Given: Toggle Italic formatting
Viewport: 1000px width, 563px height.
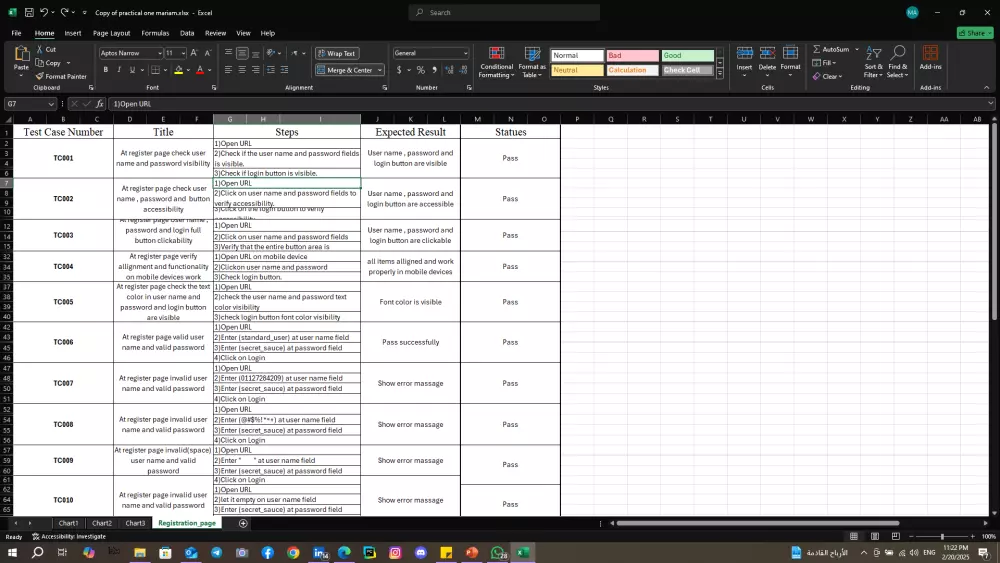Looking at the screenshot, I should click(119, 70).
